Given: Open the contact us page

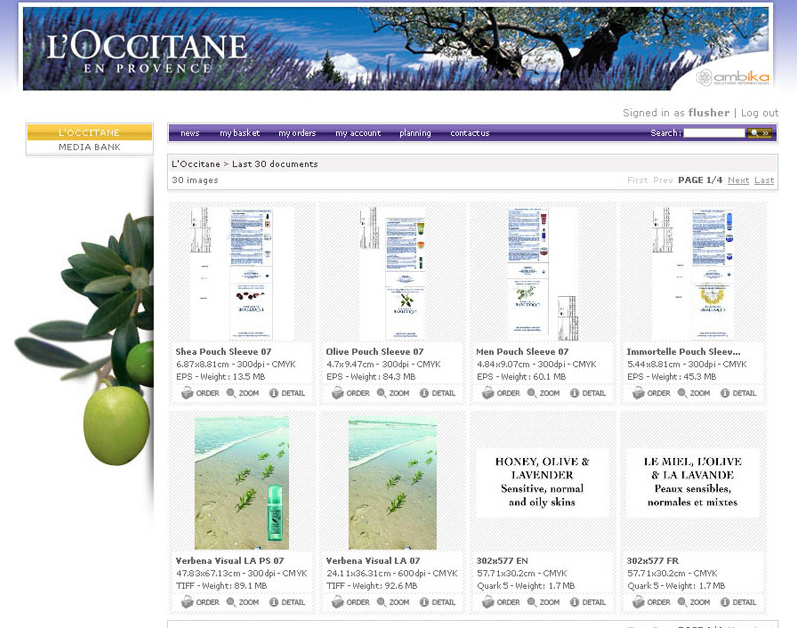Looking at the screenshot, I should point(470,133).
